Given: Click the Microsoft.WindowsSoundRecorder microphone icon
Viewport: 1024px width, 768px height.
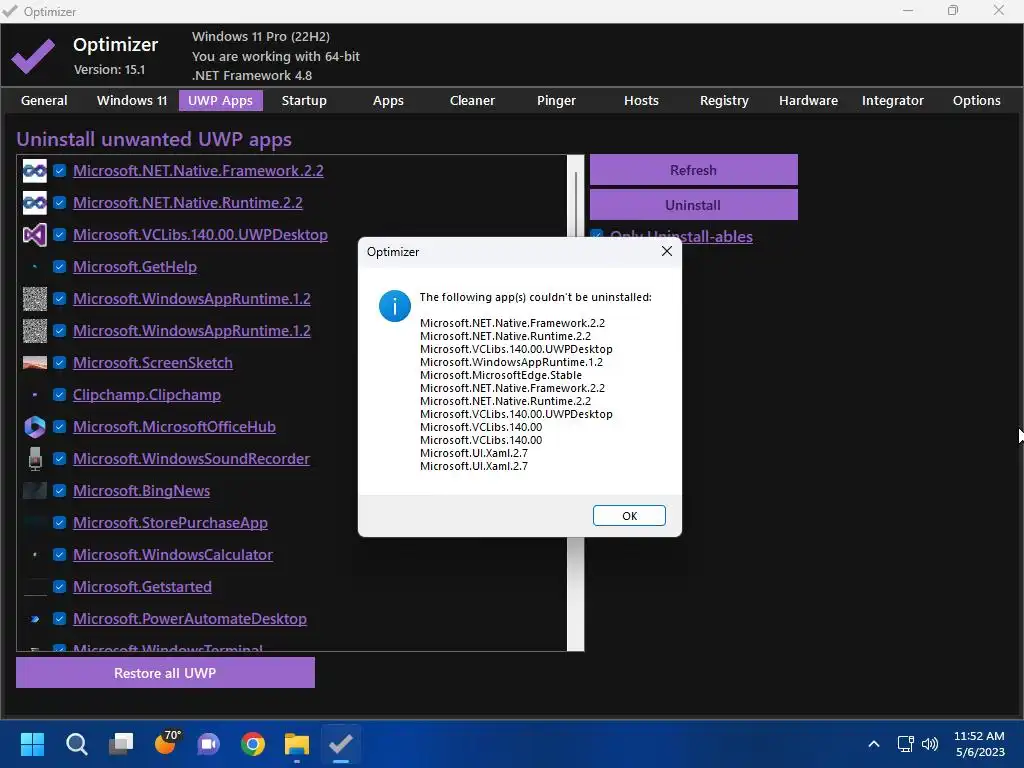Looking at the screenshot, I should coord(35,459).
